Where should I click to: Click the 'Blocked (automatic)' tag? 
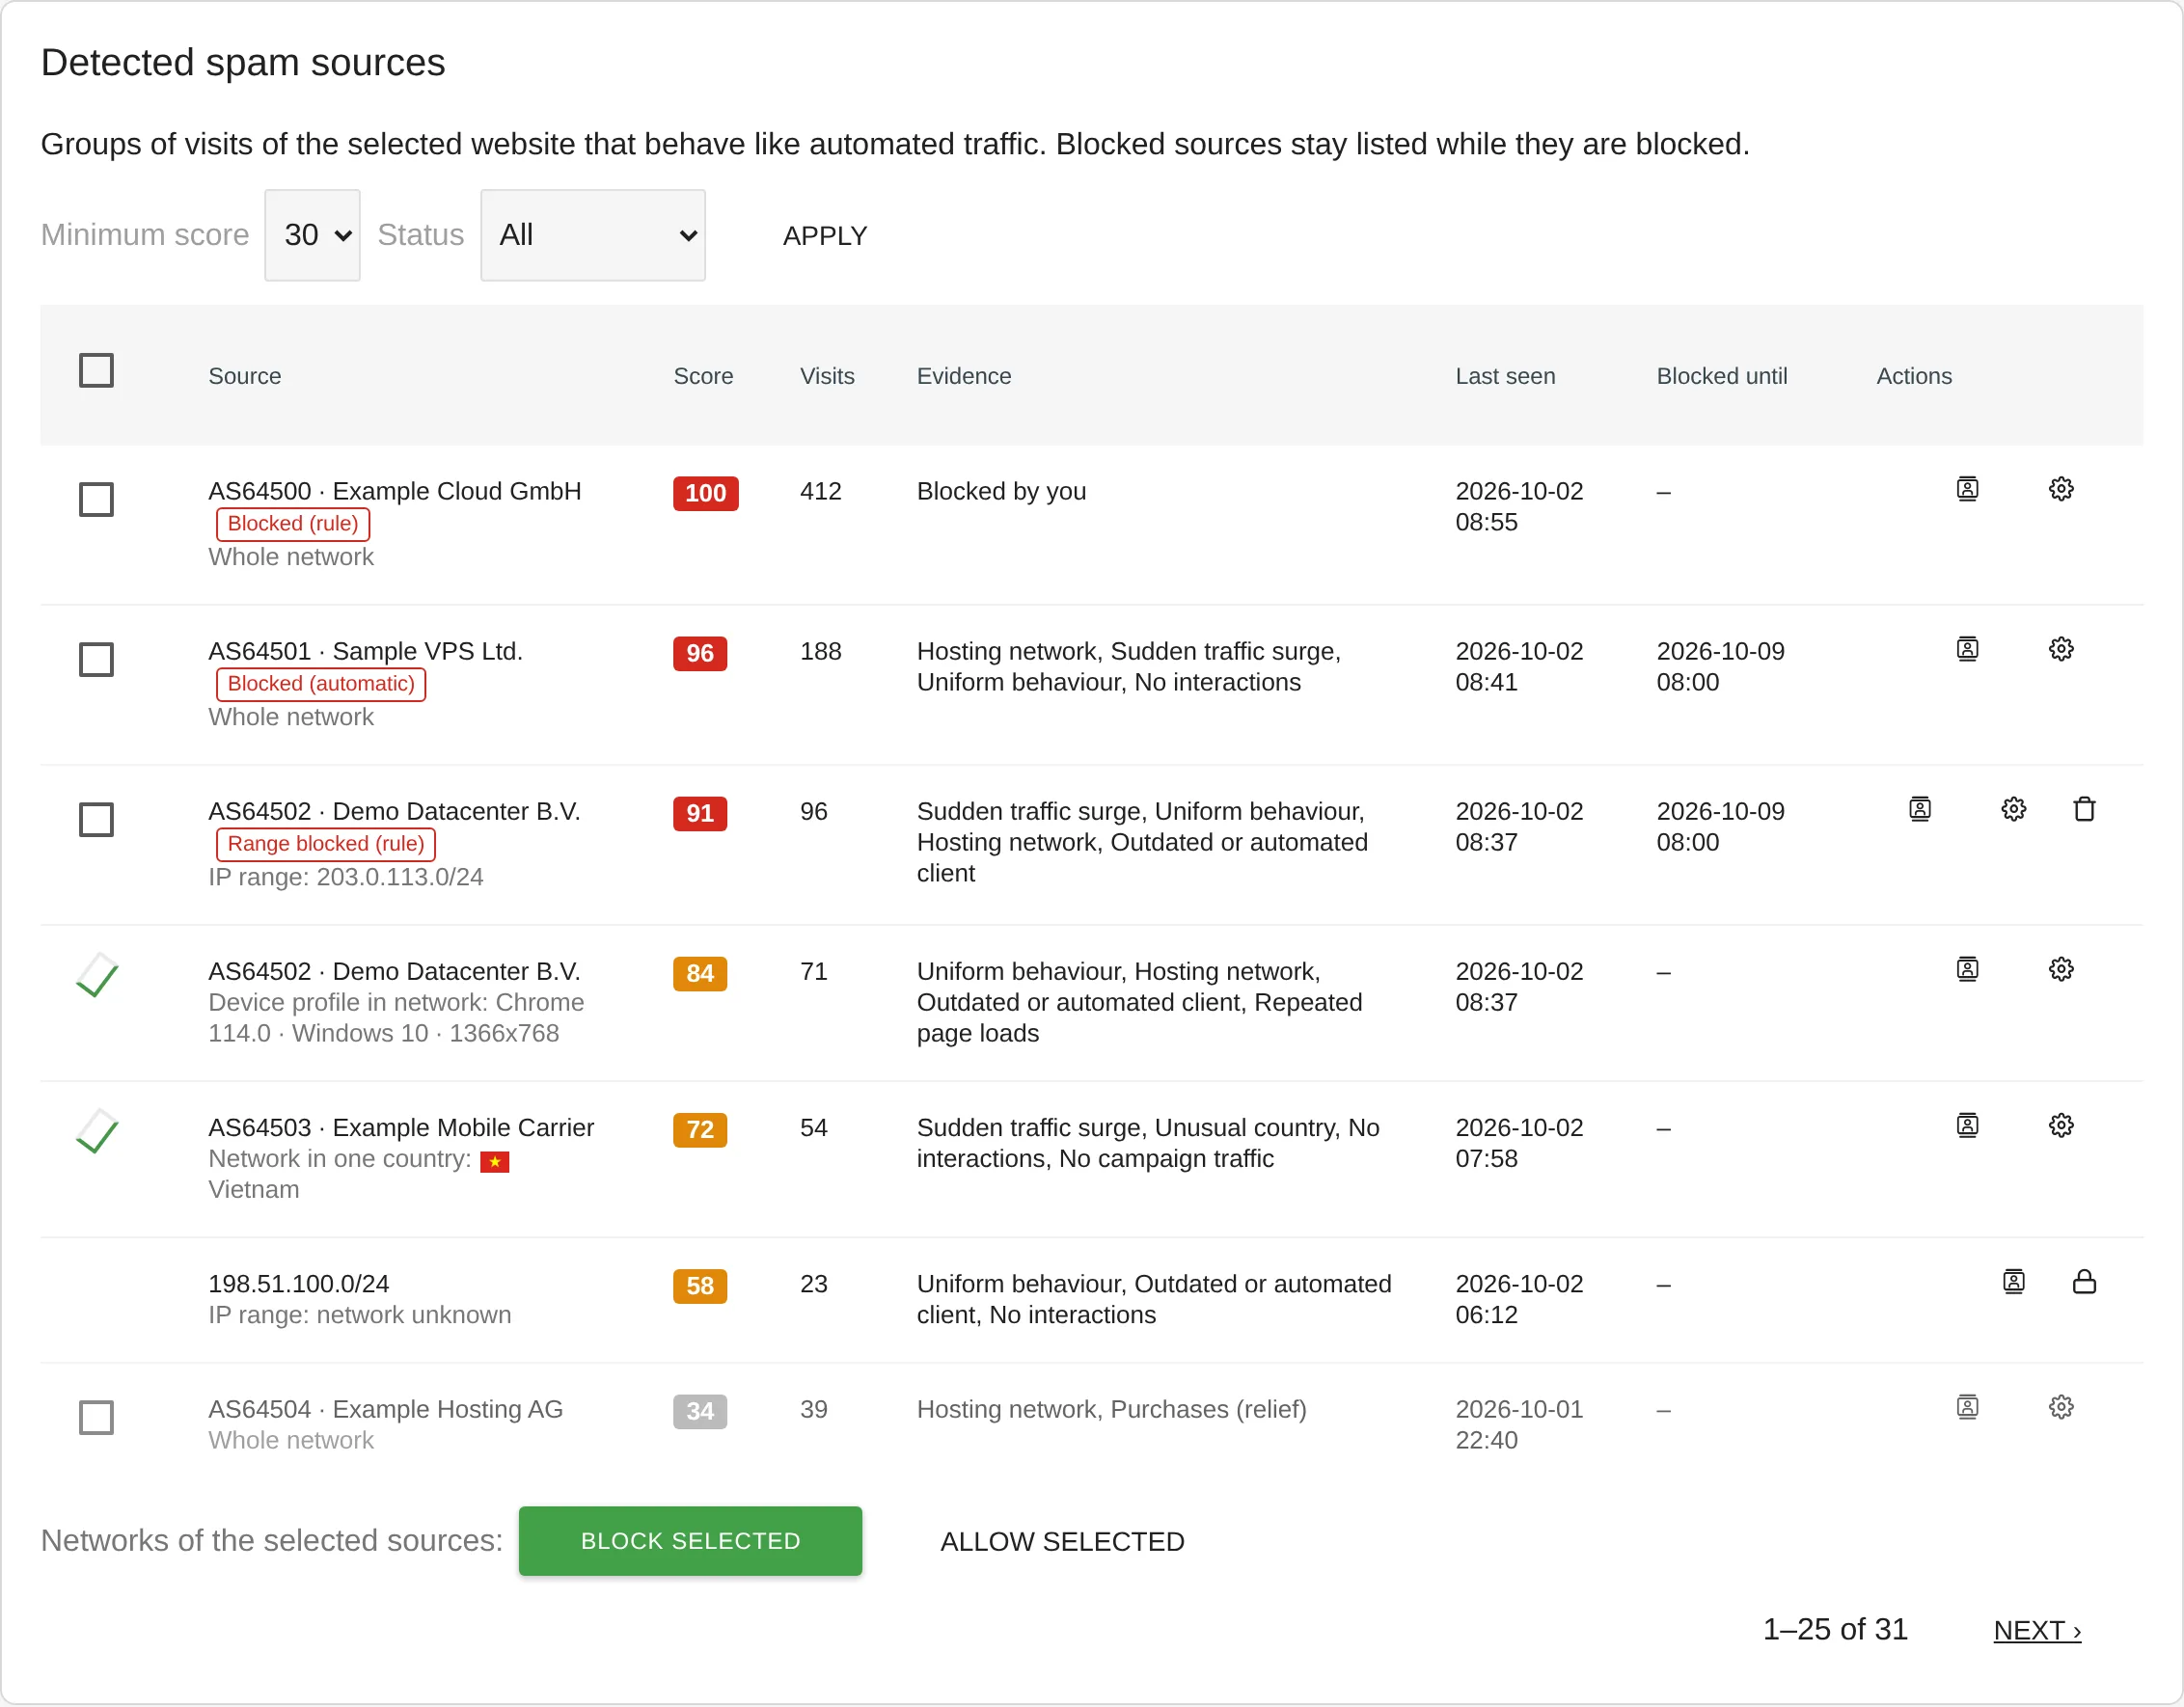click(x=321, y=684)
